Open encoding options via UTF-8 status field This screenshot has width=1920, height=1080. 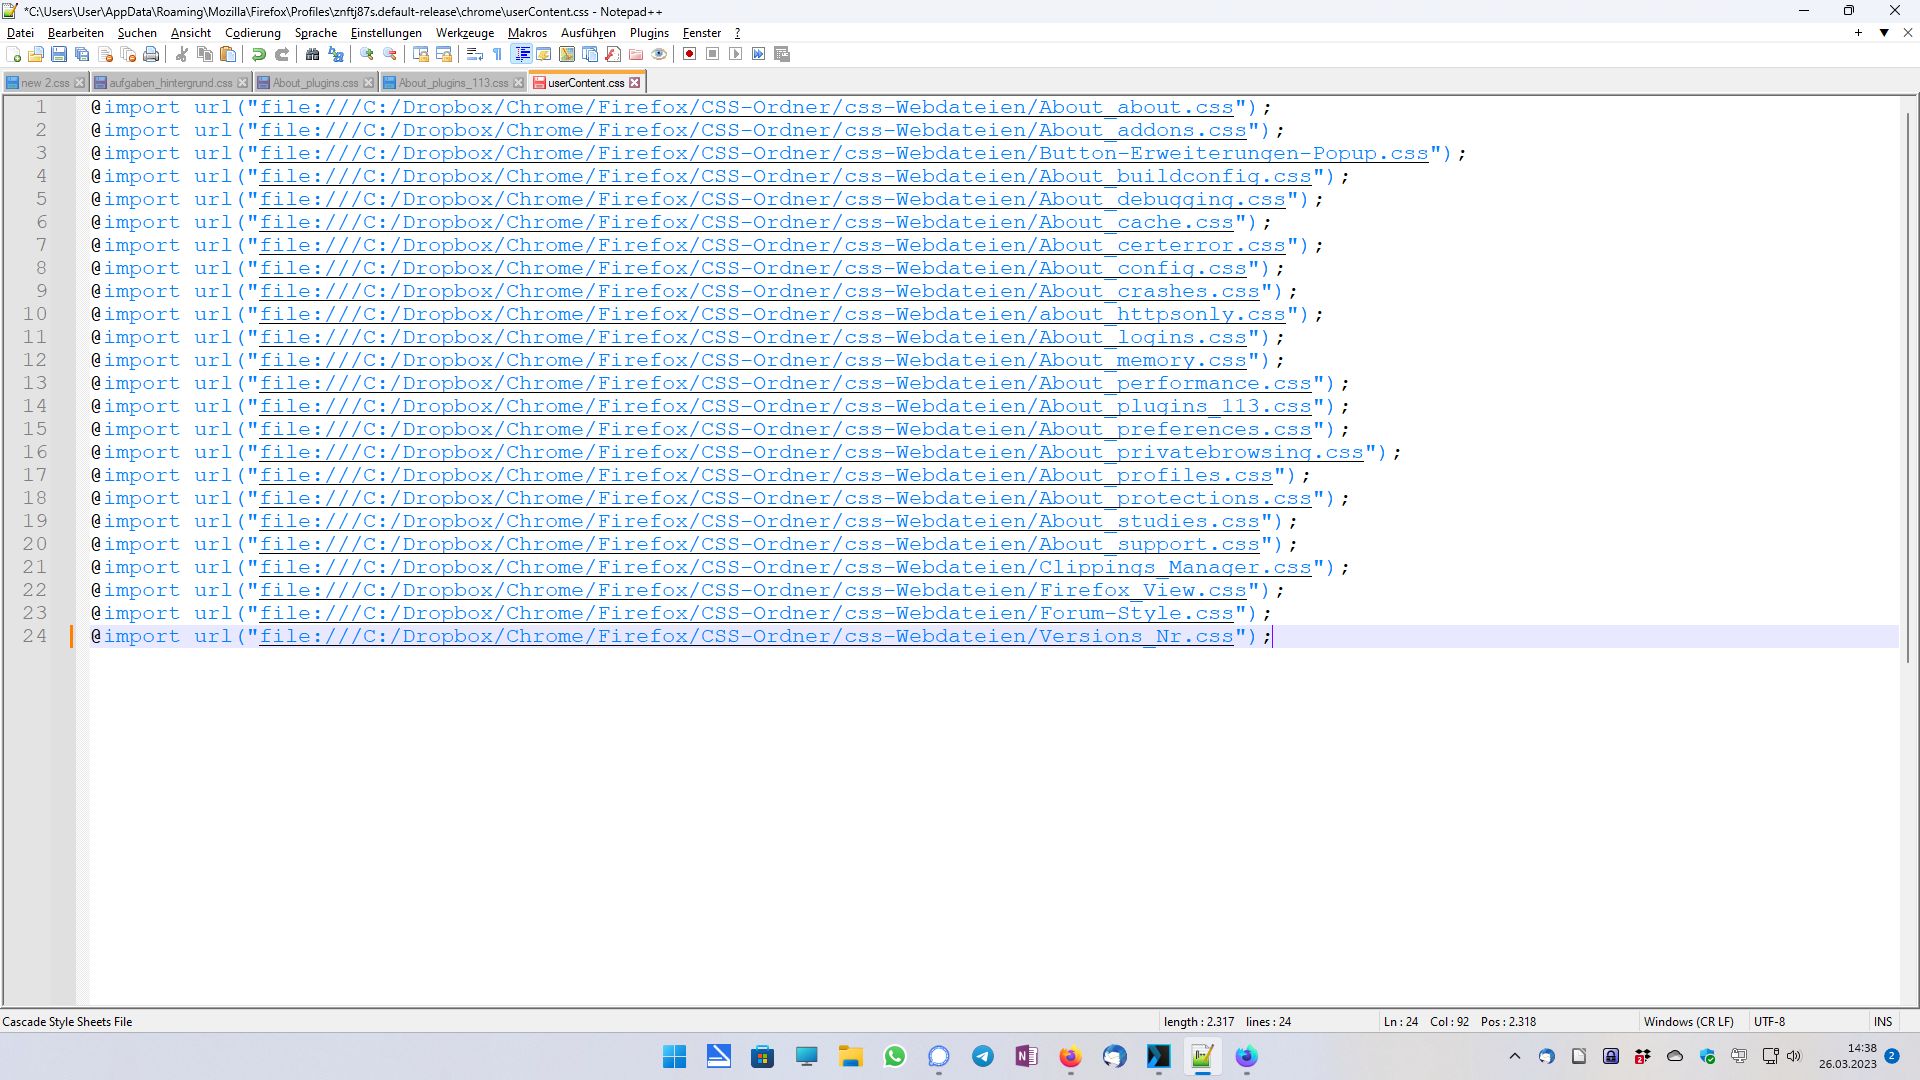(x=1769, y=1021)
